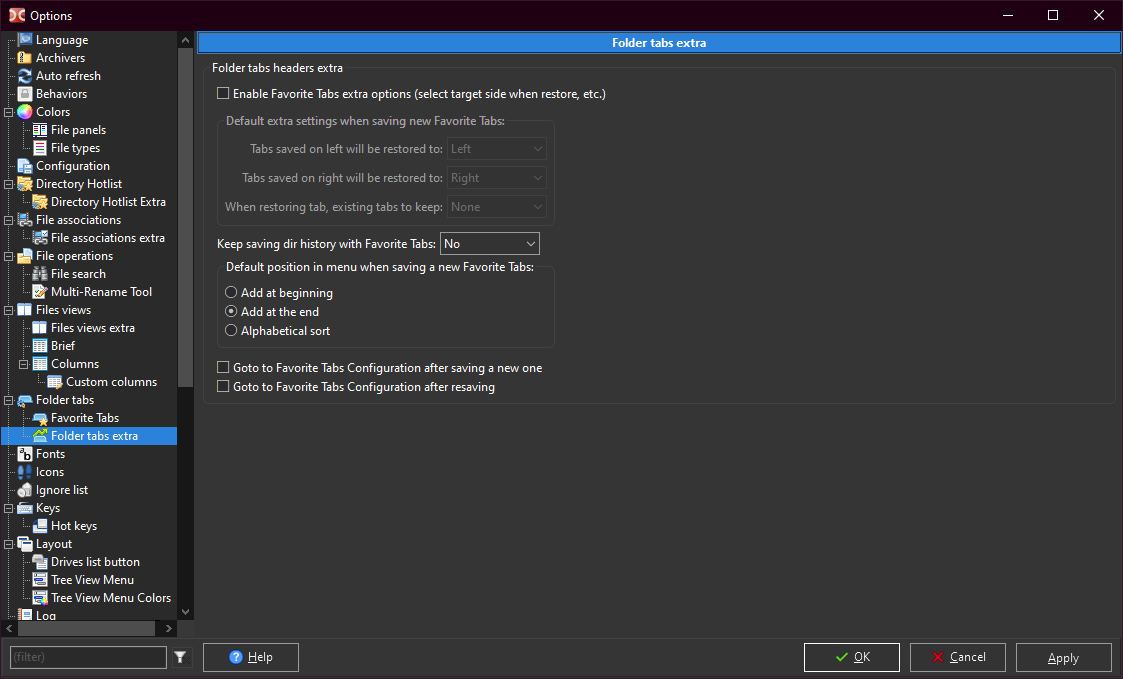This screenshot has height=679, width=1123.
Task: Click the Archivers icon in tree
Action: 25,58
